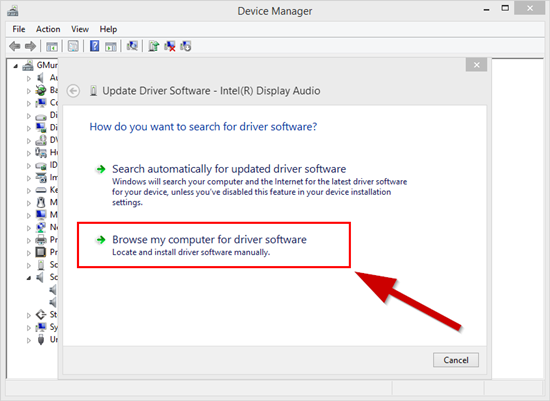550x401 pixels.
Task: Select the network adapters icon in the Ne row
Action: click(x=41, y=227)
